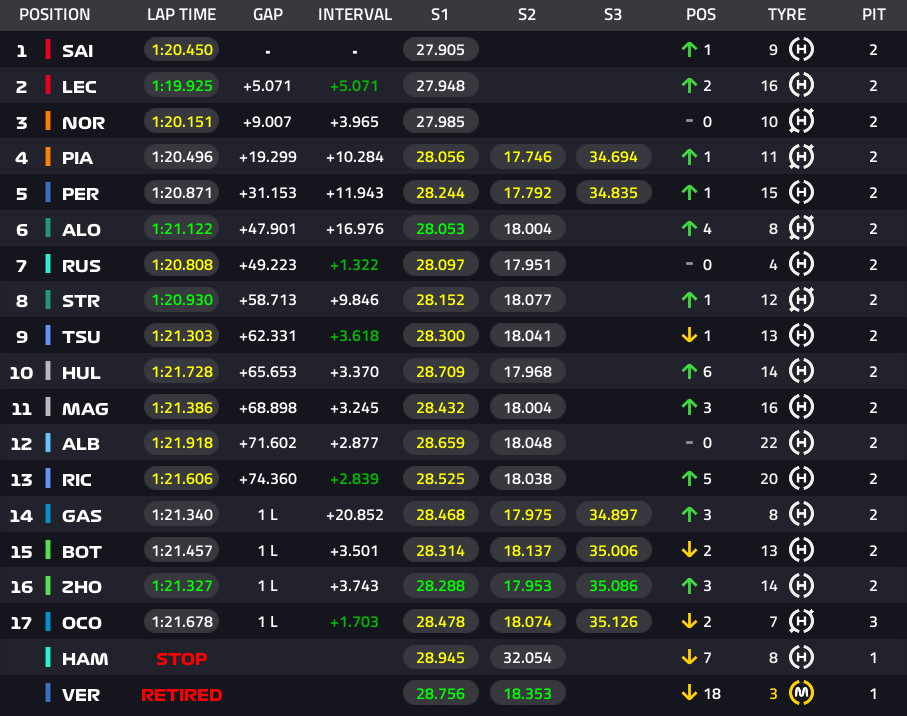Click Perez's blue team colour bar

(x=48, y=192)
